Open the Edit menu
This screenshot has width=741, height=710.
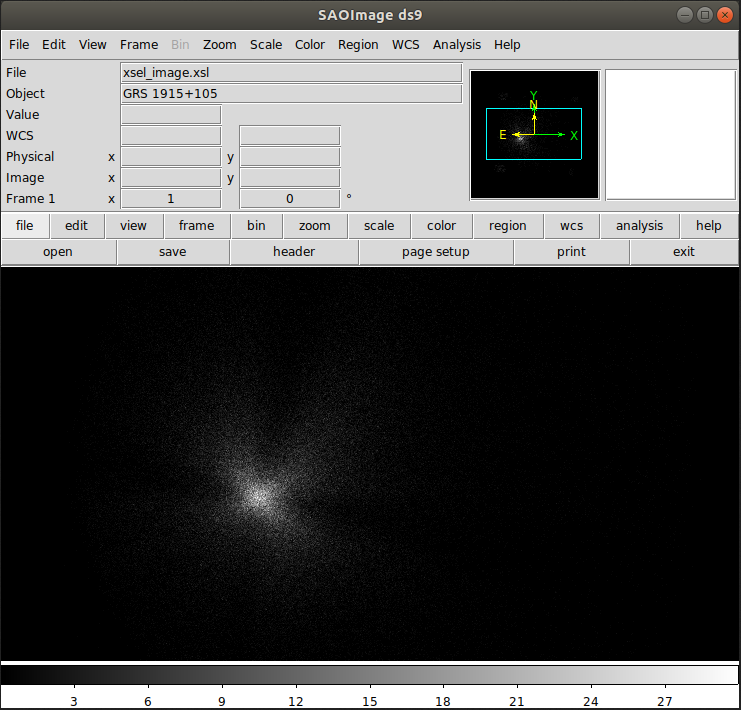point(53,44)
